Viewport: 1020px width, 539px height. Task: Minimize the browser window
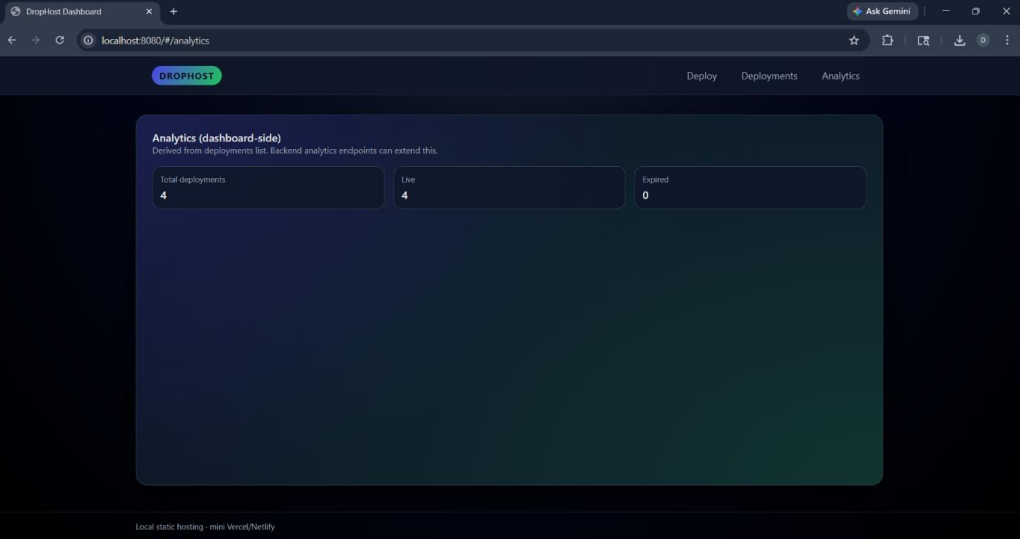click(x=946, y=11)
